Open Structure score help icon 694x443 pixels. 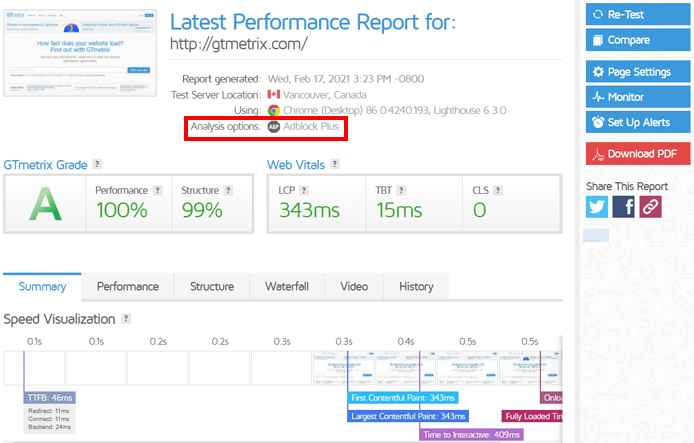[228, 190]
